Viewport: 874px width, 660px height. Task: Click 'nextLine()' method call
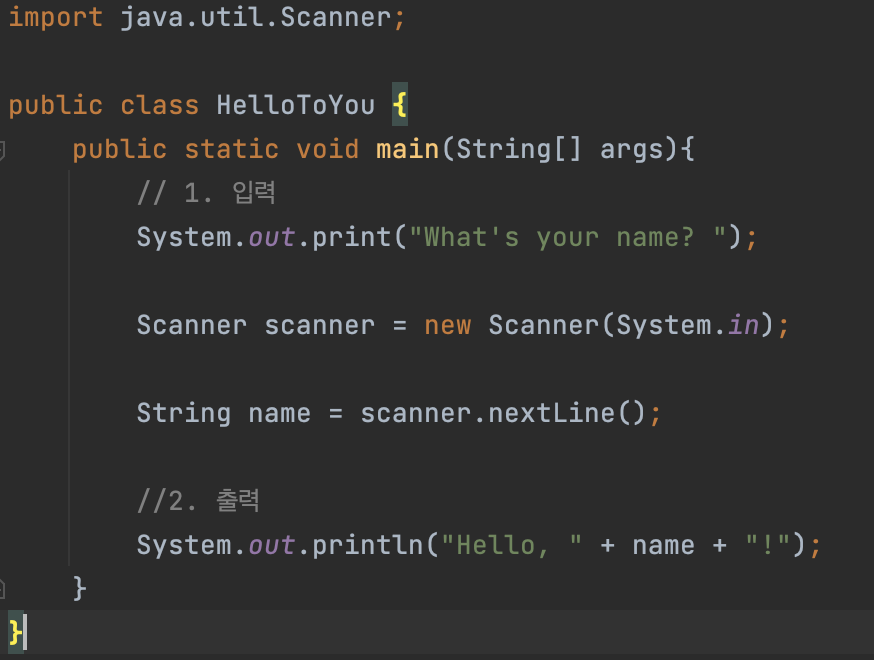tap(567, 413)
